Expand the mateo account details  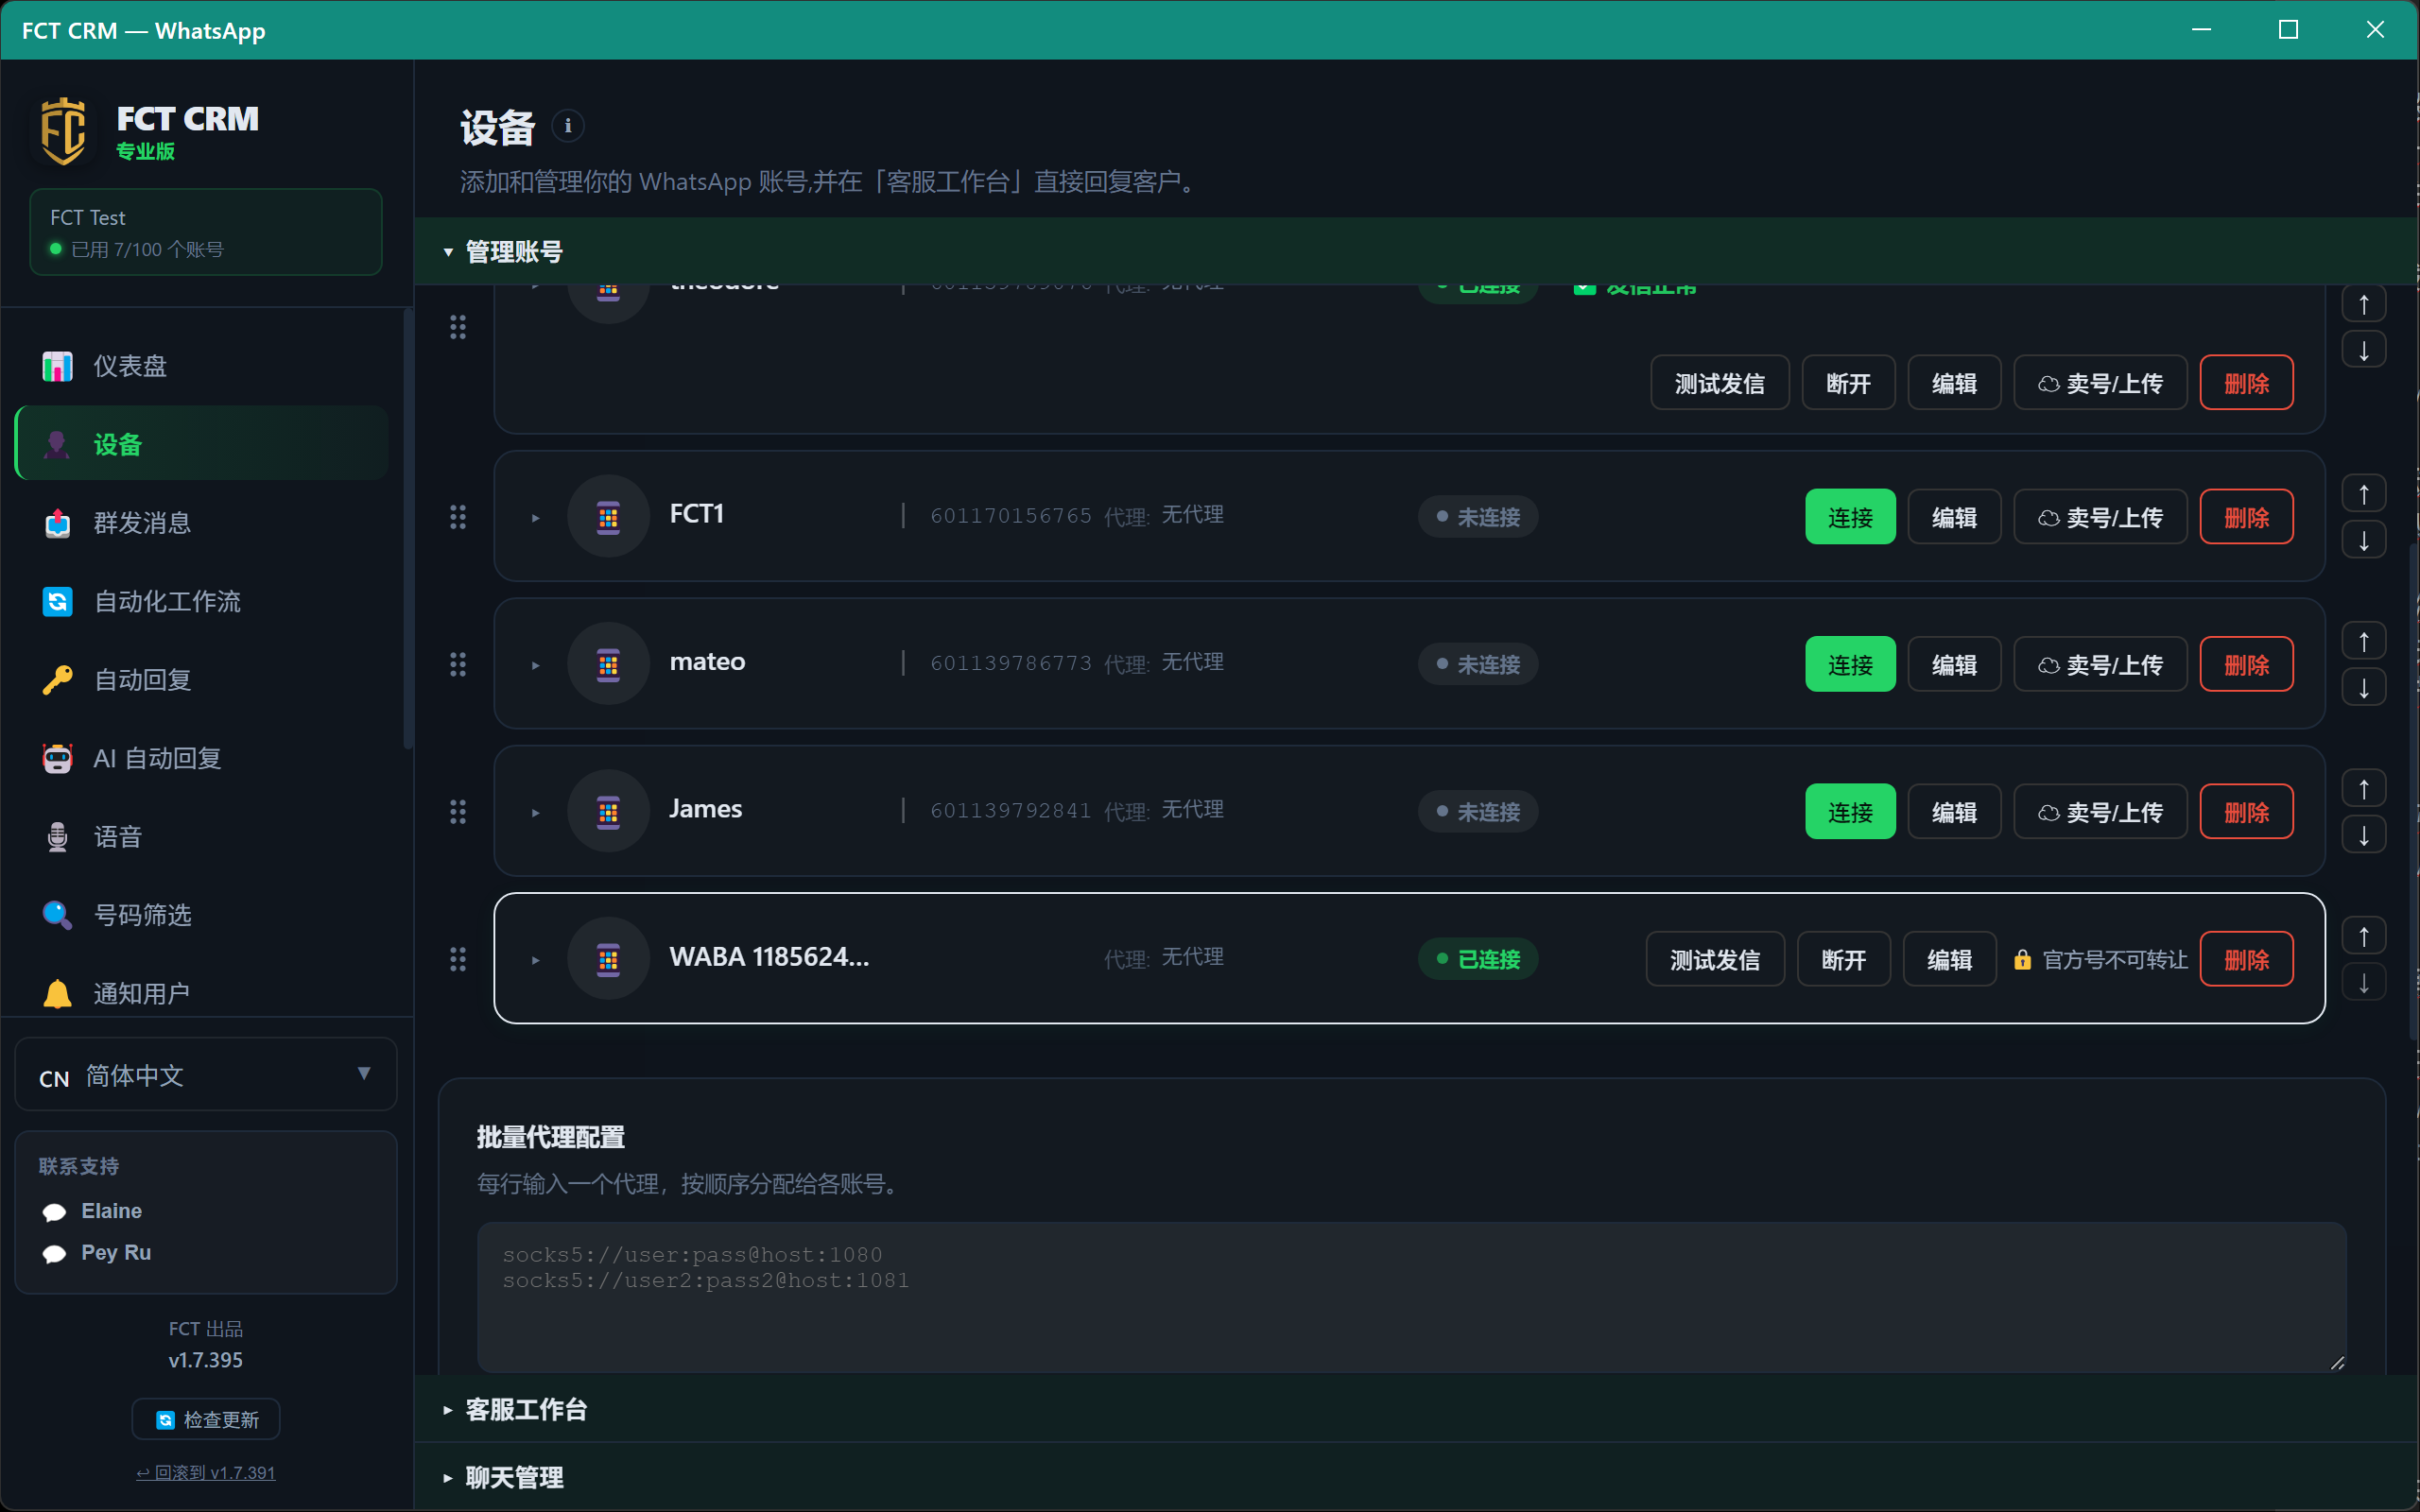coord(536,665)
